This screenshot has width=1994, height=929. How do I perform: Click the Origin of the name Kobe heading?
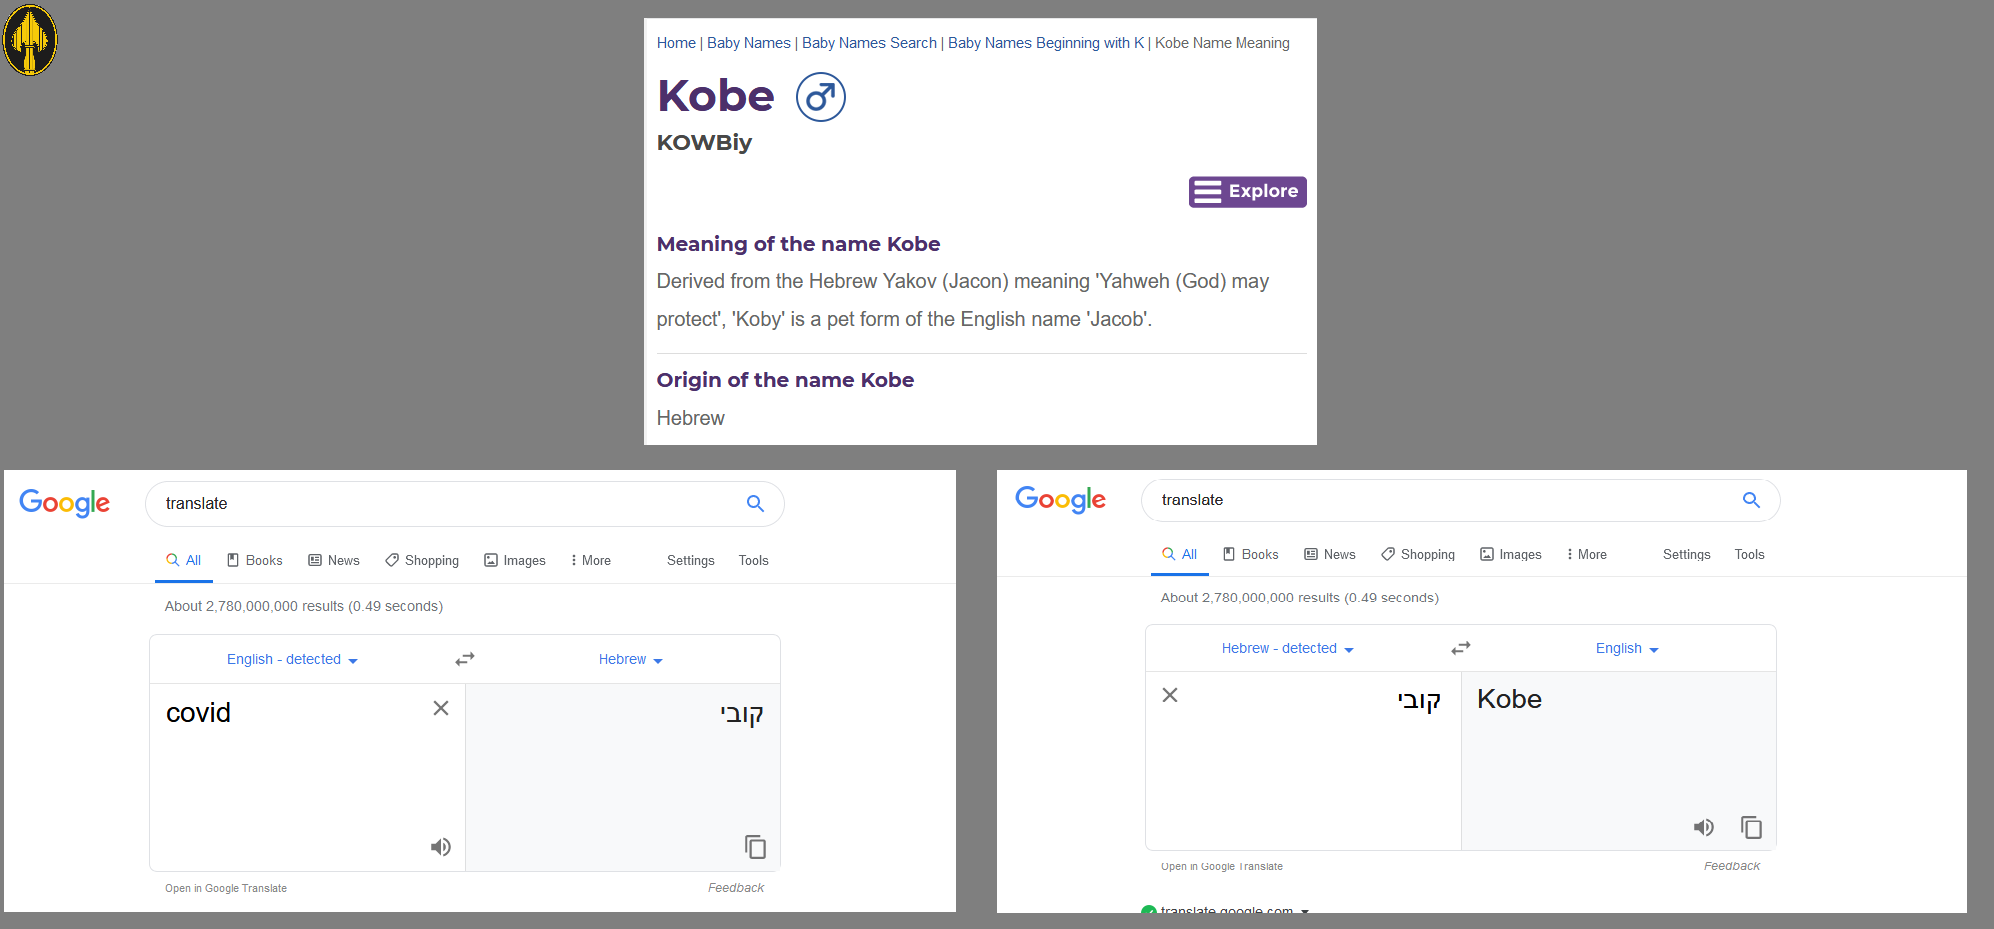click(x=785, y=380)
